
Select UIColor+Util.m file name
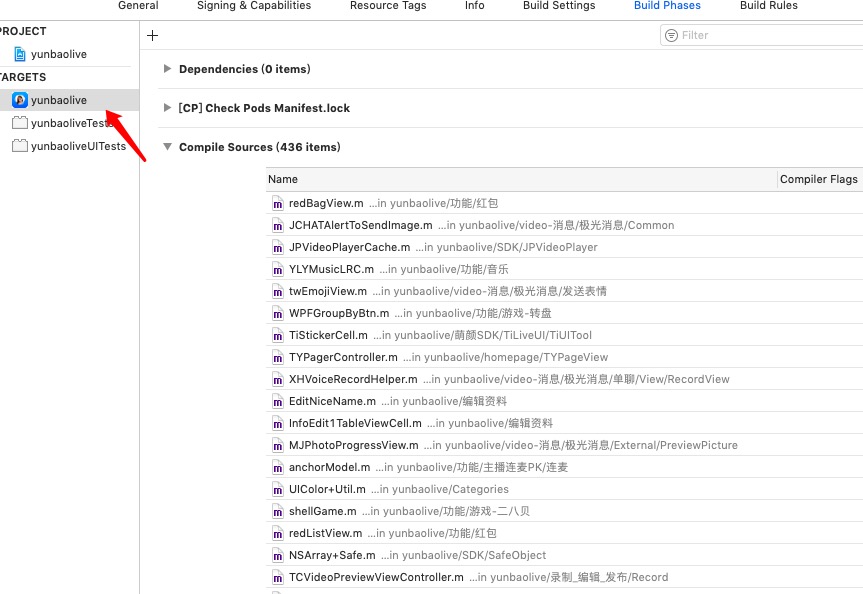pyautogui.click(x=327, y=489)
